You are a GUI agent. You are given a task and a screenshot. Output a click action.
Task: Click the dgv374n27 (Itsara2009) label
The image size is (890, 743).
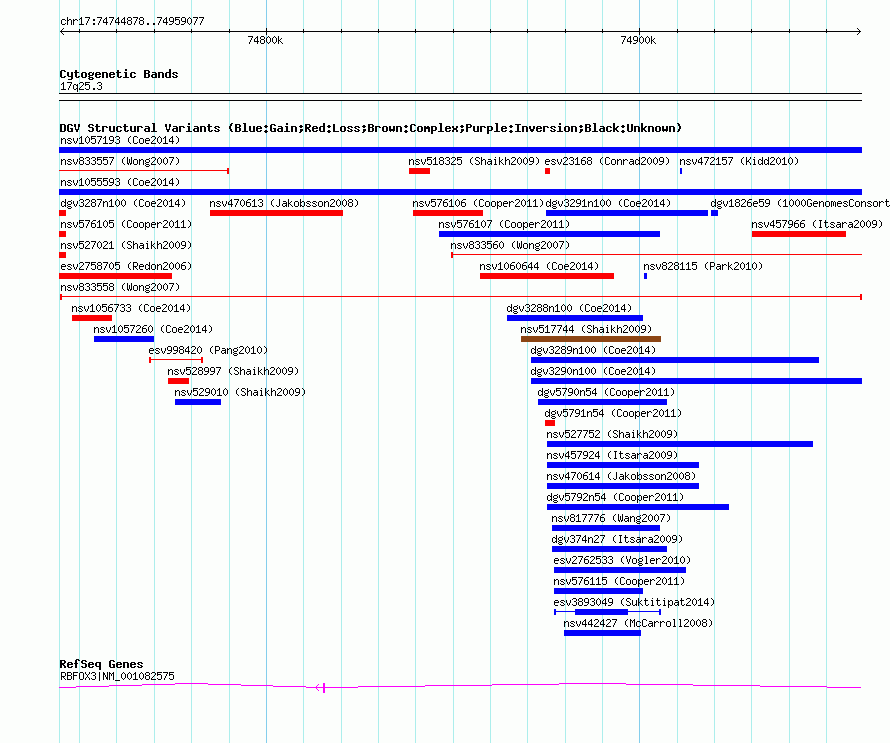coord(617,539)
